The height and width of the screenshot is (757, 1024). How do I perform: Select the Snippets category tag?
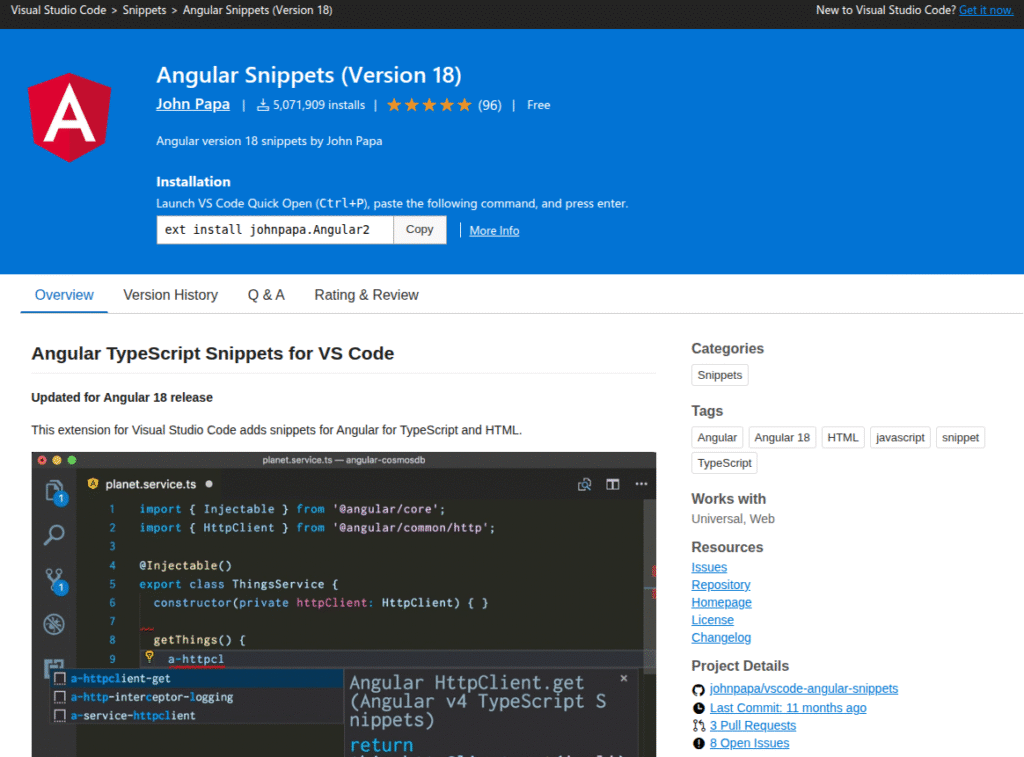(720, 375)
